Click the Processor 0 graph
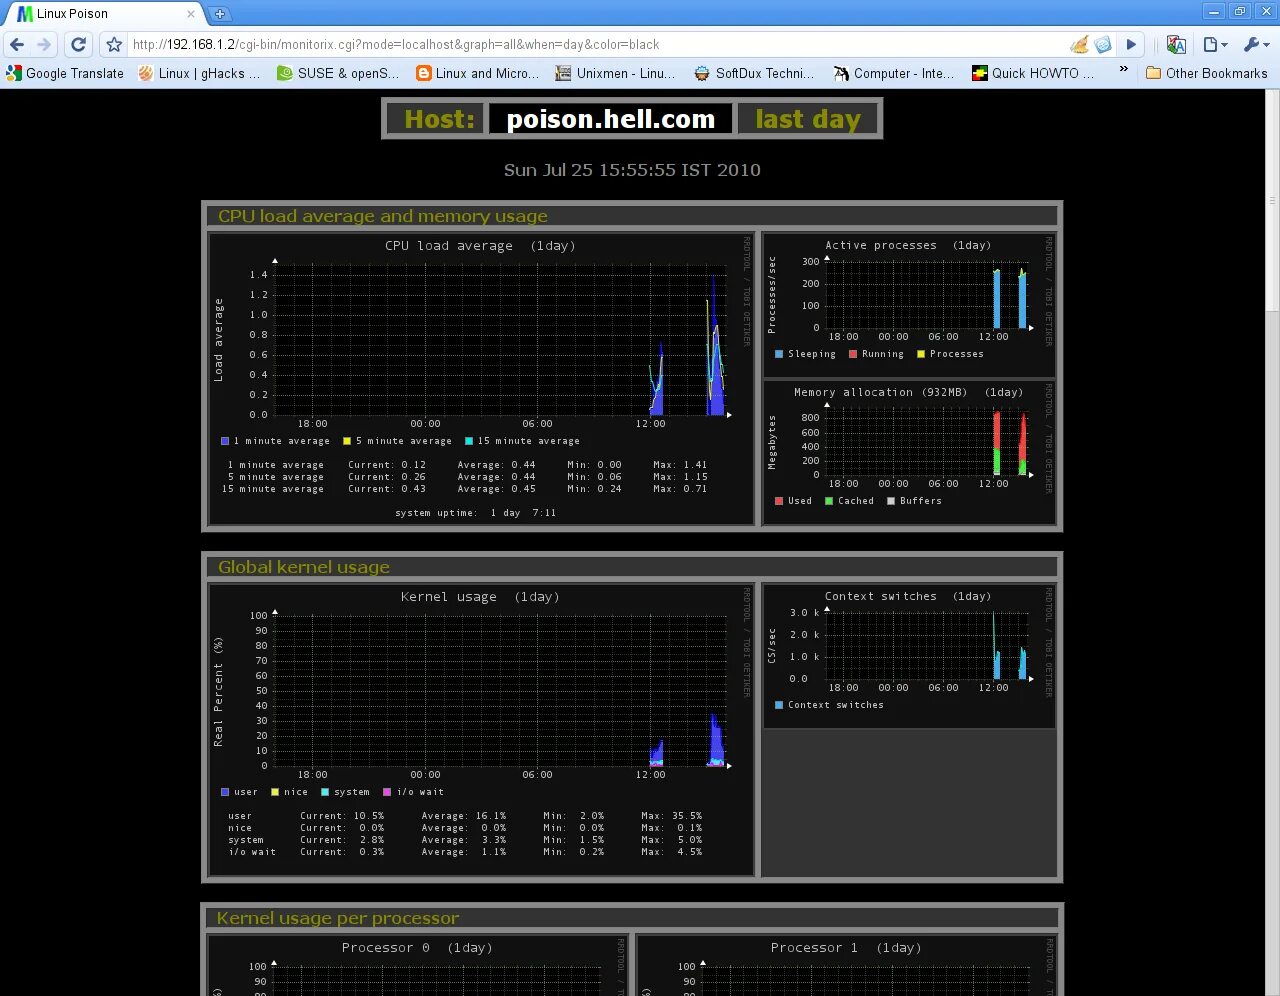This screenshot has width=1280, height=996. coord(417,966)
